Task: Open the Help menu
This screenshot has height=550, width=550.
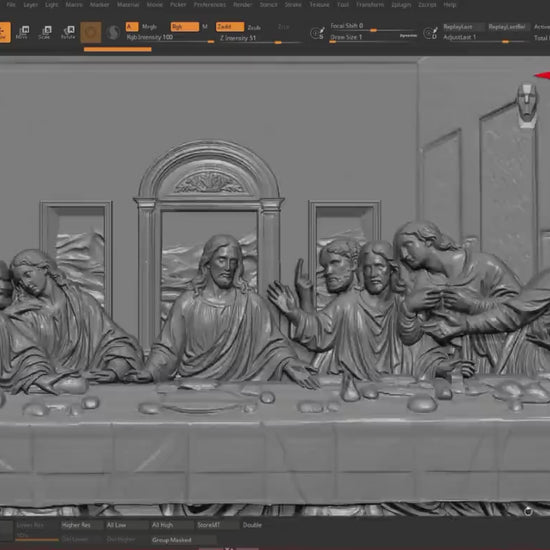Action: (x=450, y=5)
